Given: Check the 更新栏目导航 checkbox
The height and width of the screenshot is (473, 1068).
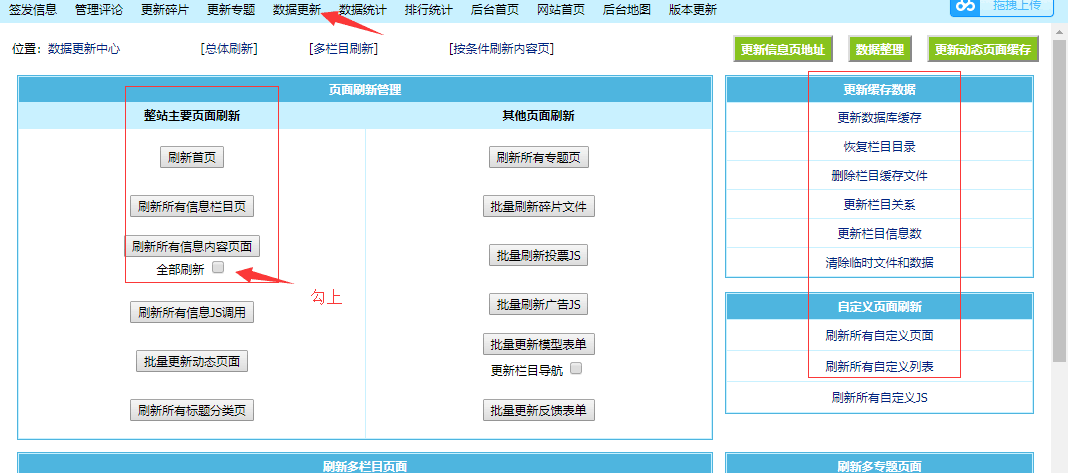Looking at the screenshot, I should pos(576,368).
